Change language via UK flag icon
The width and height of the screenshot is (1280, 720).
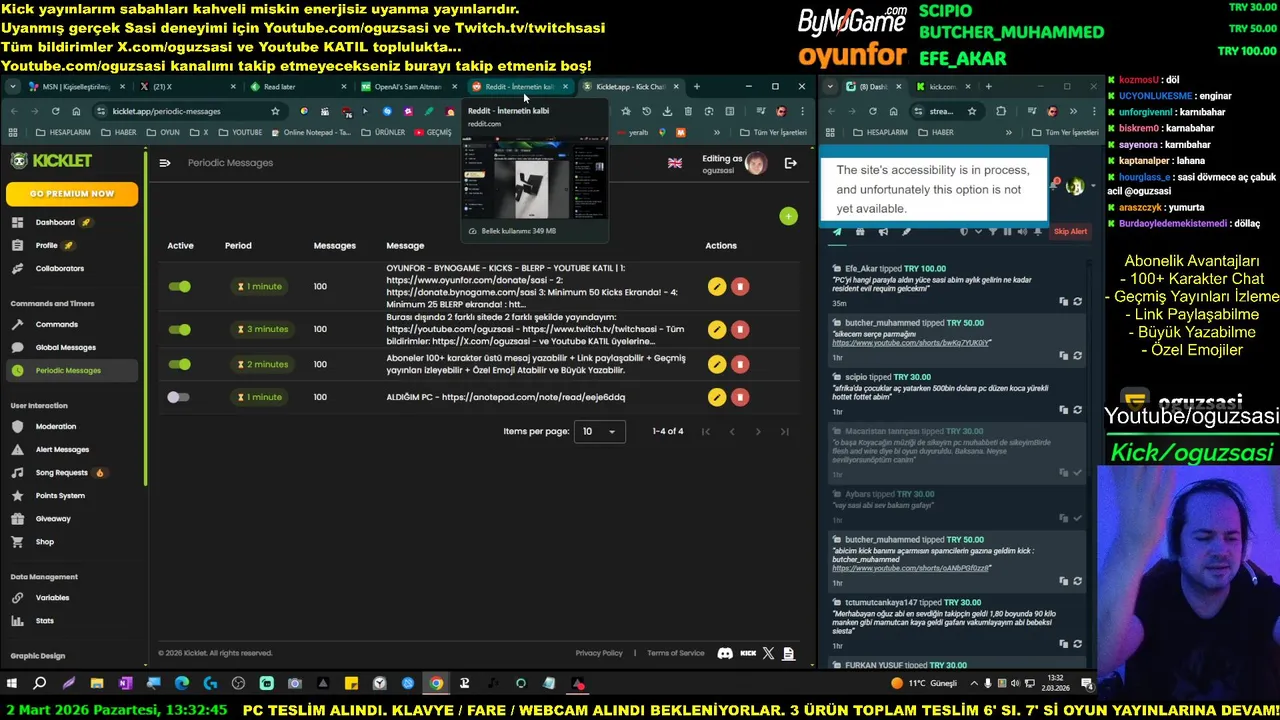[675, 163]
